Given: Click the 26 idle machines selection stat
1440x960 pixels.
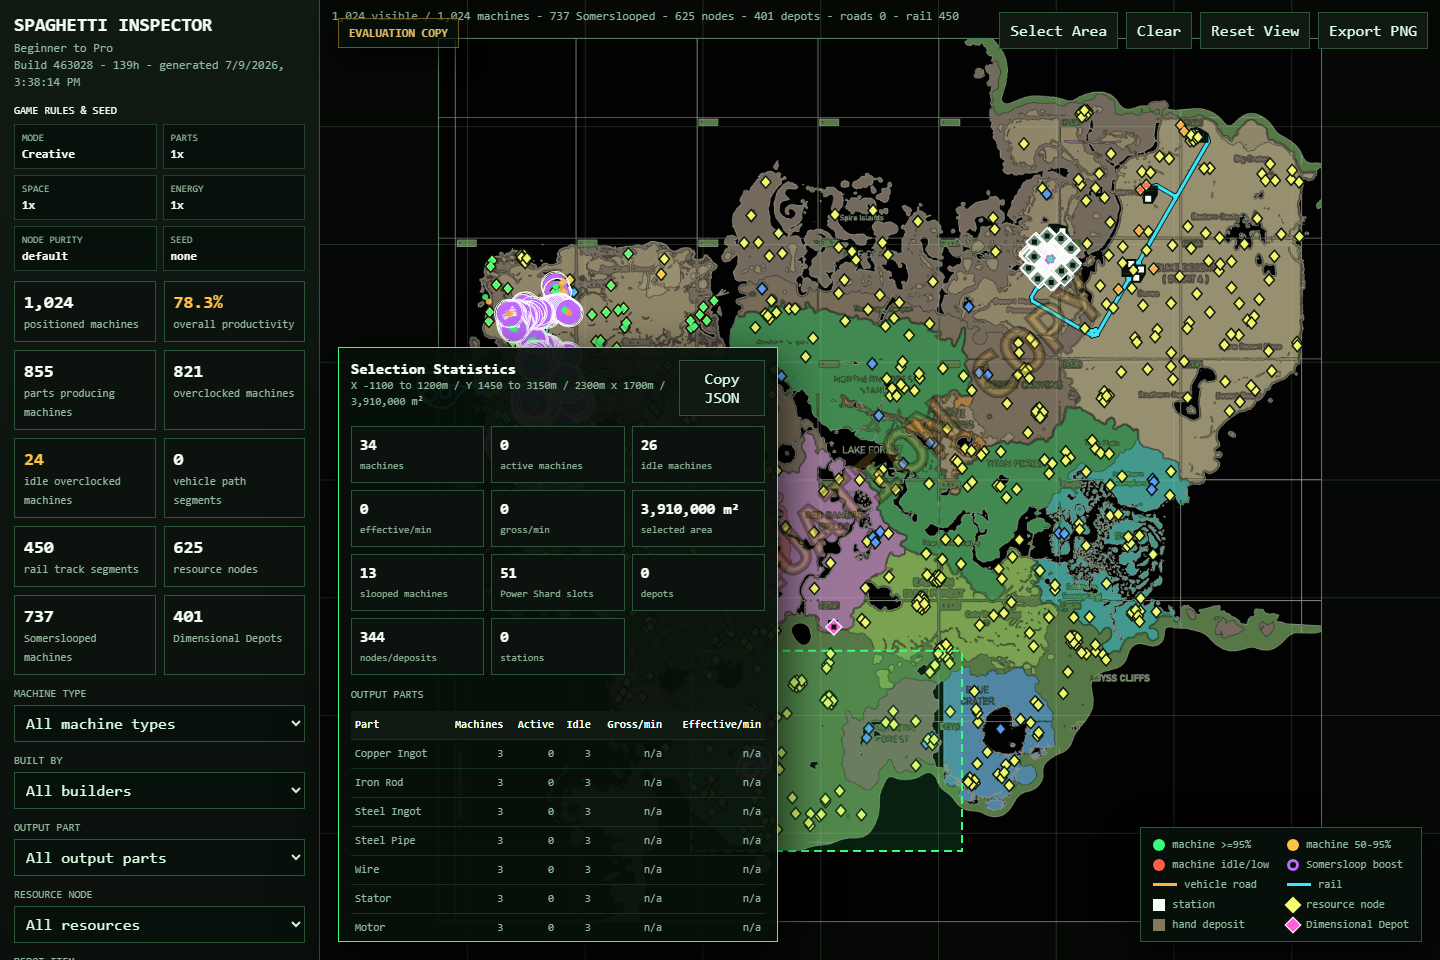Looking at the screenshot, I should [x=698, y=455].
